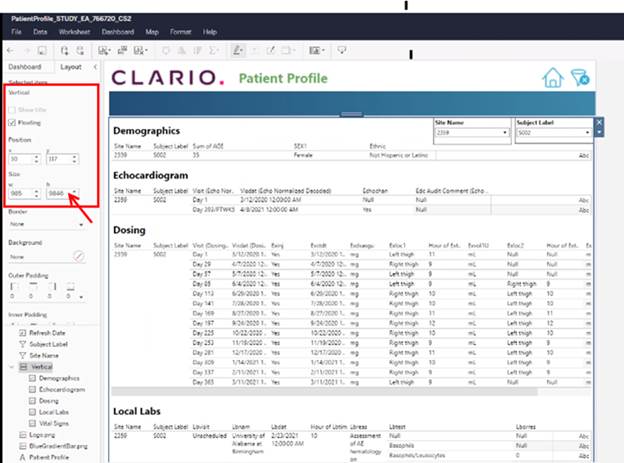Click the Show/Hide Cards toolbar icon

[x=317, y=51]
